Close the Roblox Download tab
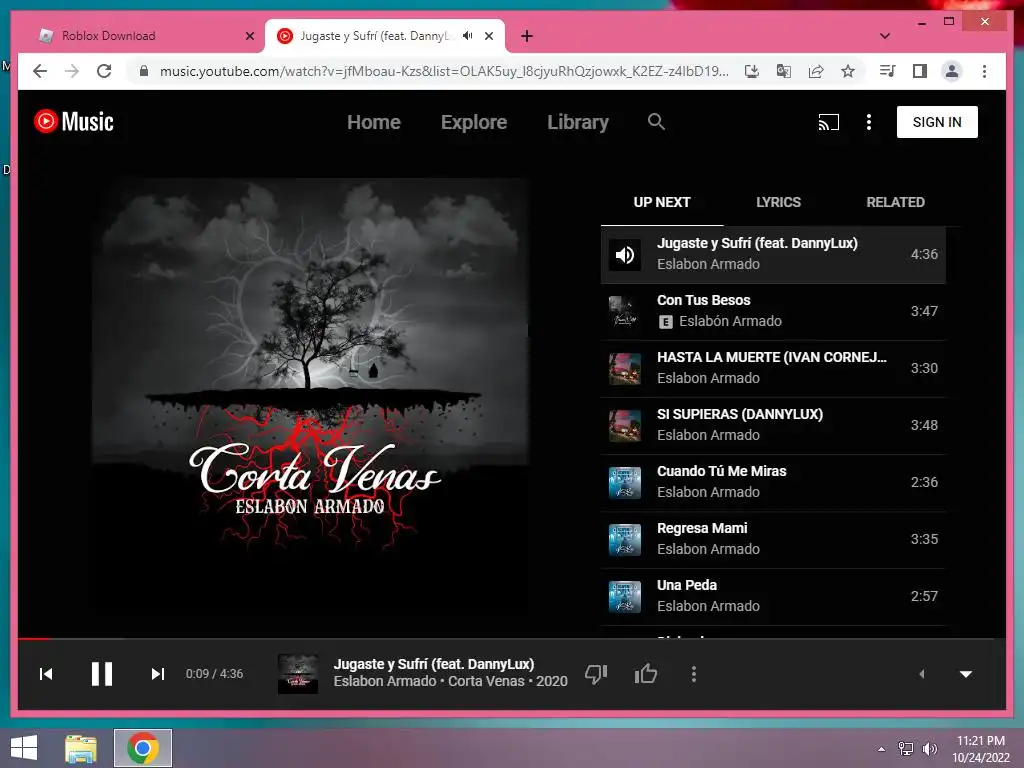The height and width of the screenshot is (768, 1024). tap(249, 36)
